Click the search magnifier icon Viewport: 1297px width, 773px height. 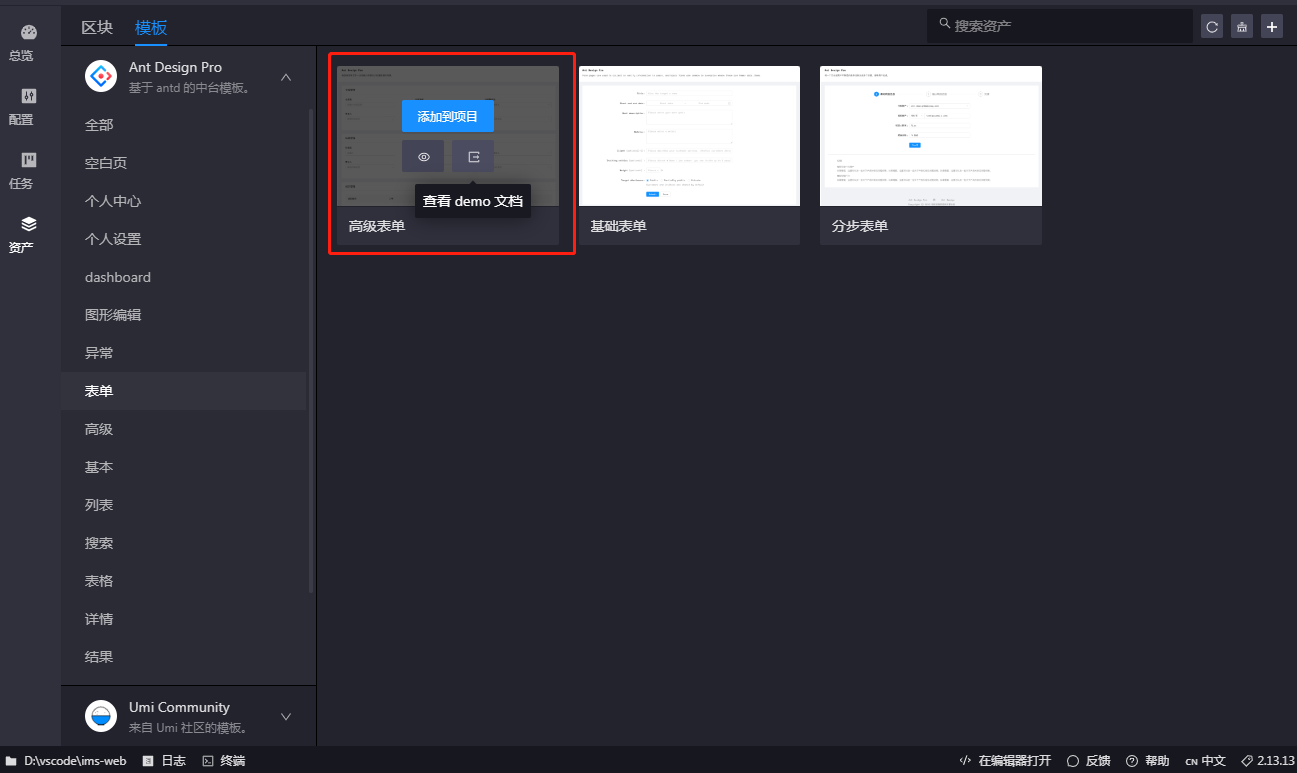coord(944,23)
